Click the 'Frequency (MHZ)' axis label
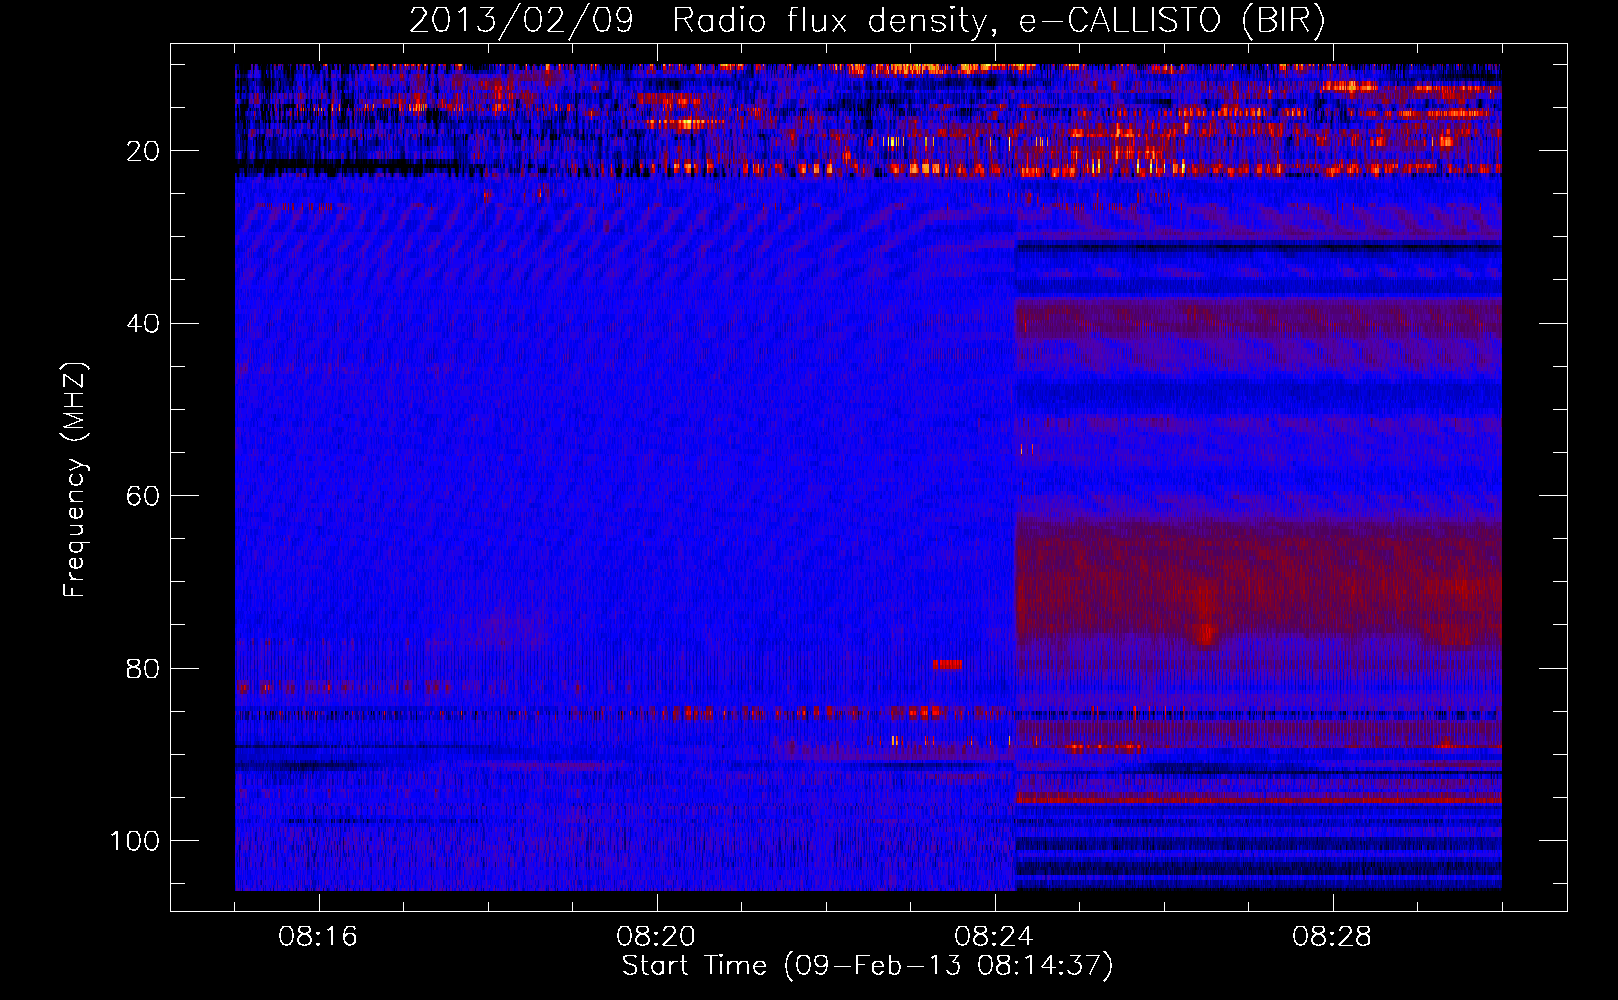This screenshot has height=1000, width=1618. tap(75, 480)
